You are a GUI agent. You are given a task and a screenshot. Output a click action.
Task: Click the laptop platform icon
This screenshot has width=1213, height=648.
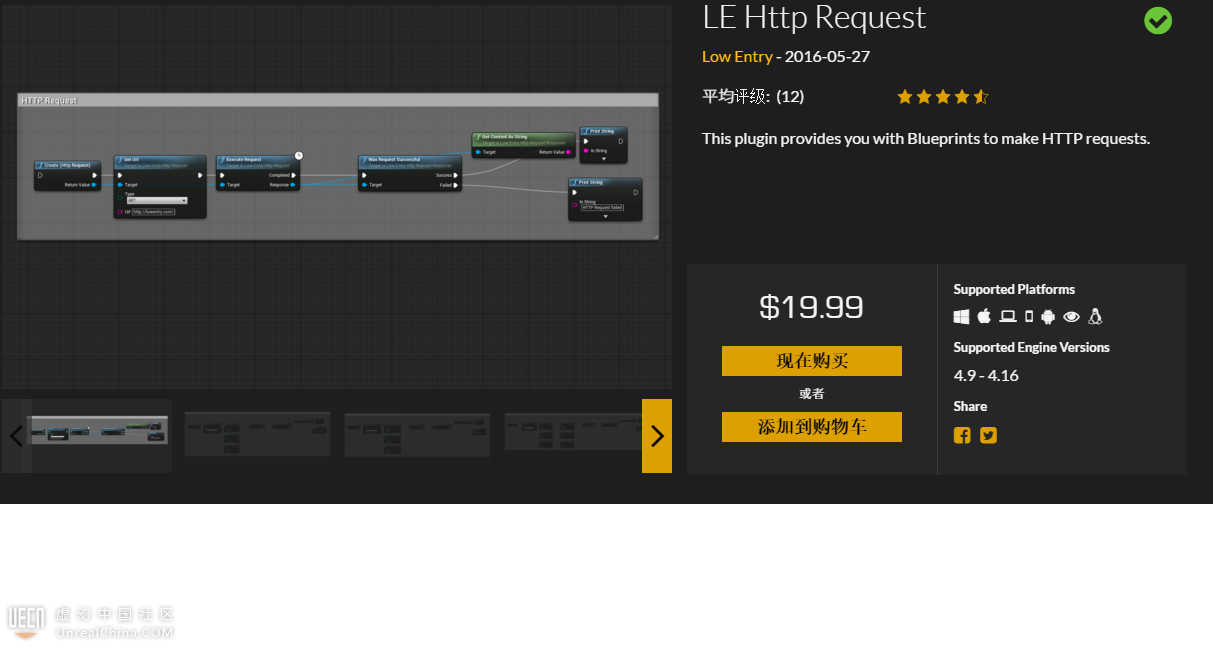coord(1008,317)
